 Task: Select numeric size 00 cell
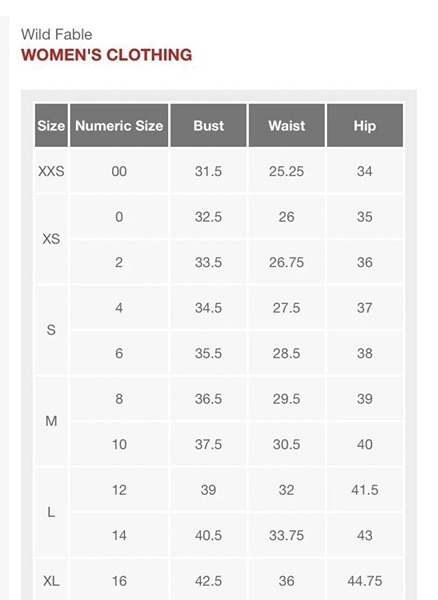[x=119, y=171]
